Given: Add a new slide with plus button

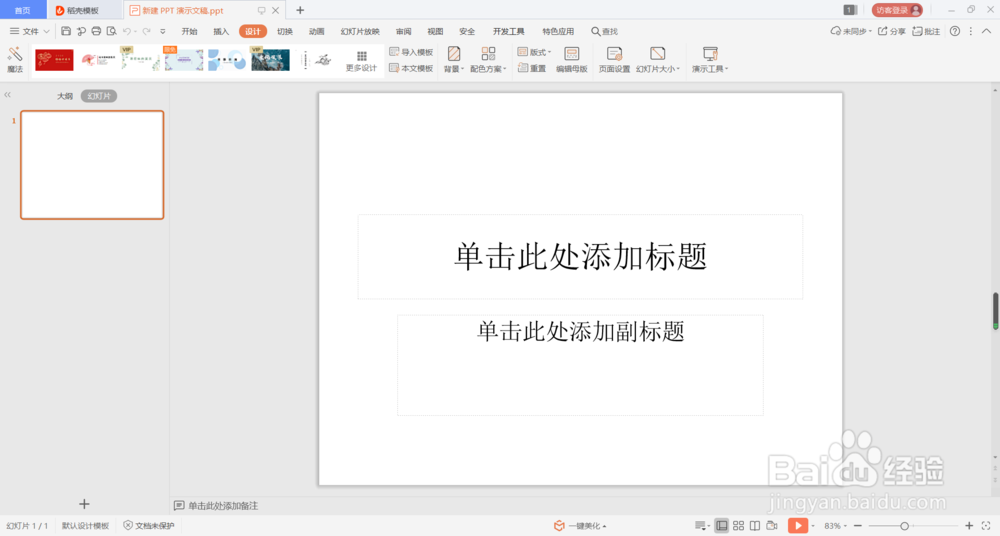Looking at the screenshot, I should pos(84,503).
